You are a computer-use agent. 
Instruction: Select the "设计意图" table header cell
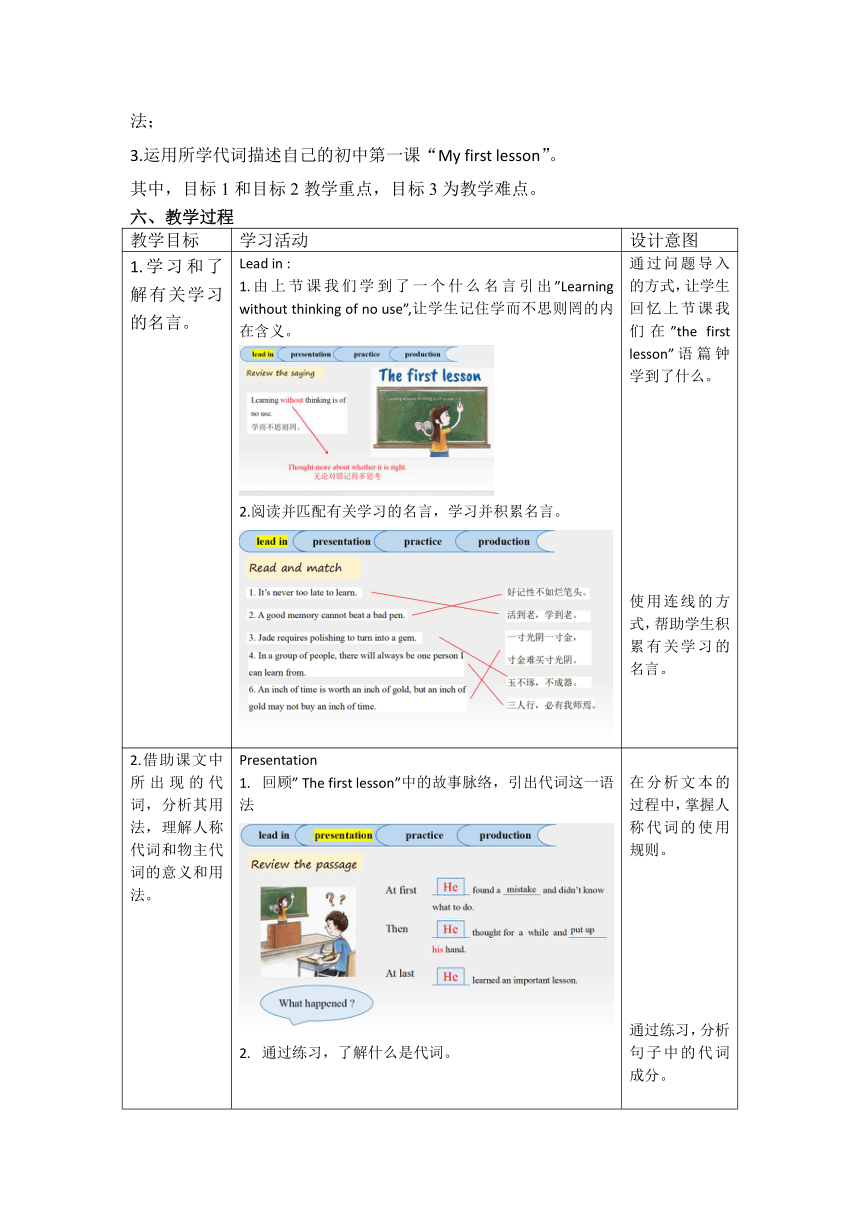pos(680,240)
